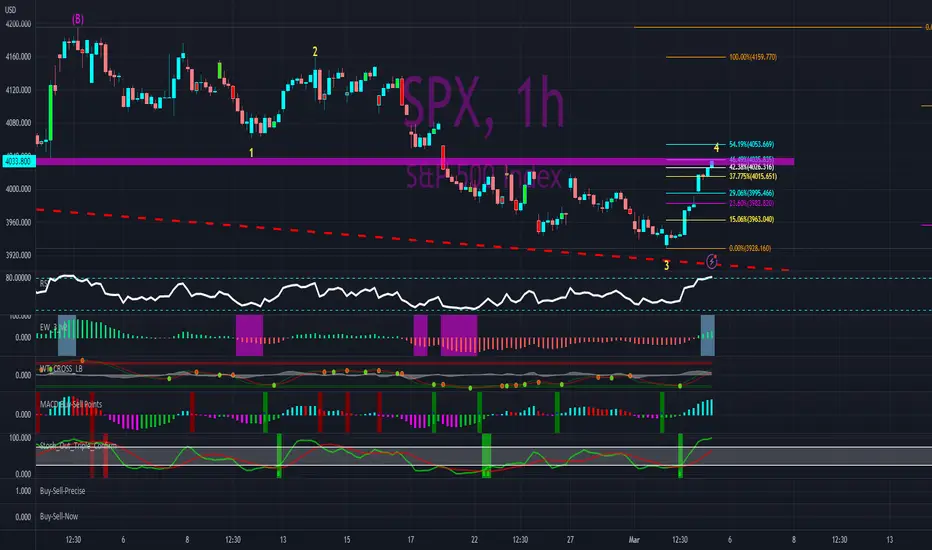Click the 4200.000 price axis label
This screenshot has width=932, height=550.
tap(18, 24)
